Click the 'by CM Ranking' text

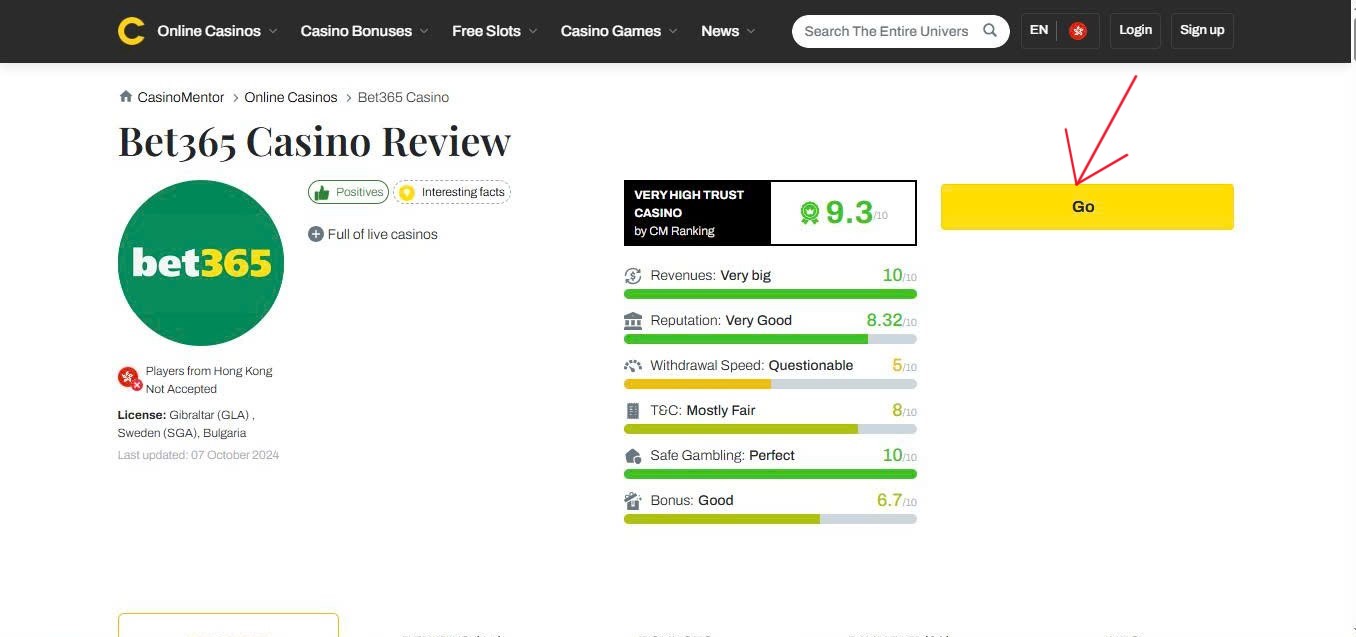pos(674,231)
